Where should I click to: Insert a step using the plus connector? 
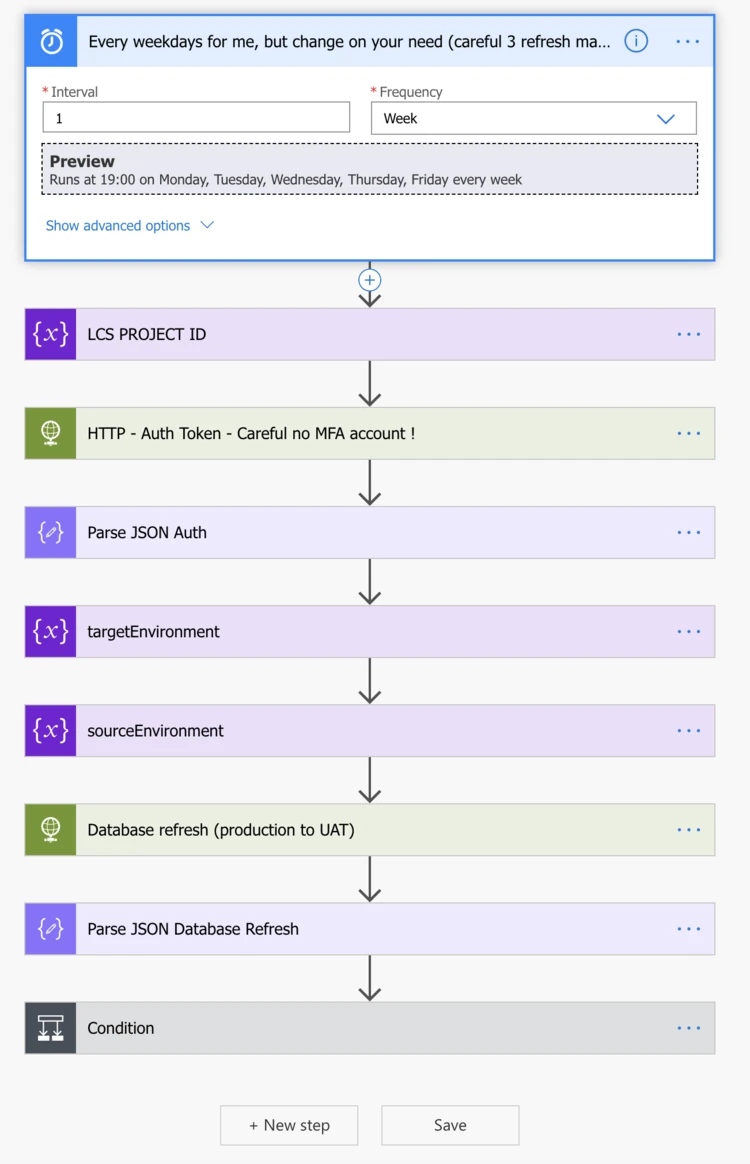370,280
